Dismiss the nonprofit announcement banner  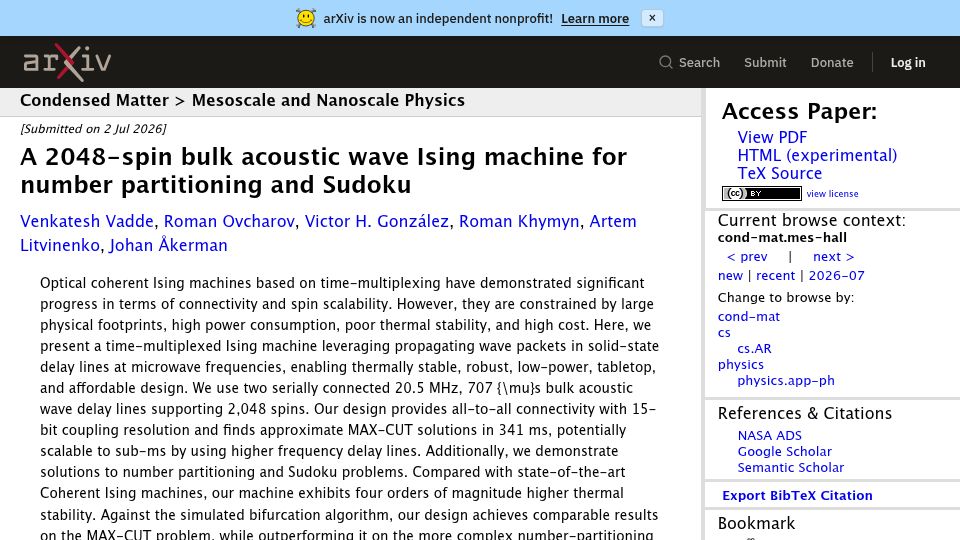point(652,18)
